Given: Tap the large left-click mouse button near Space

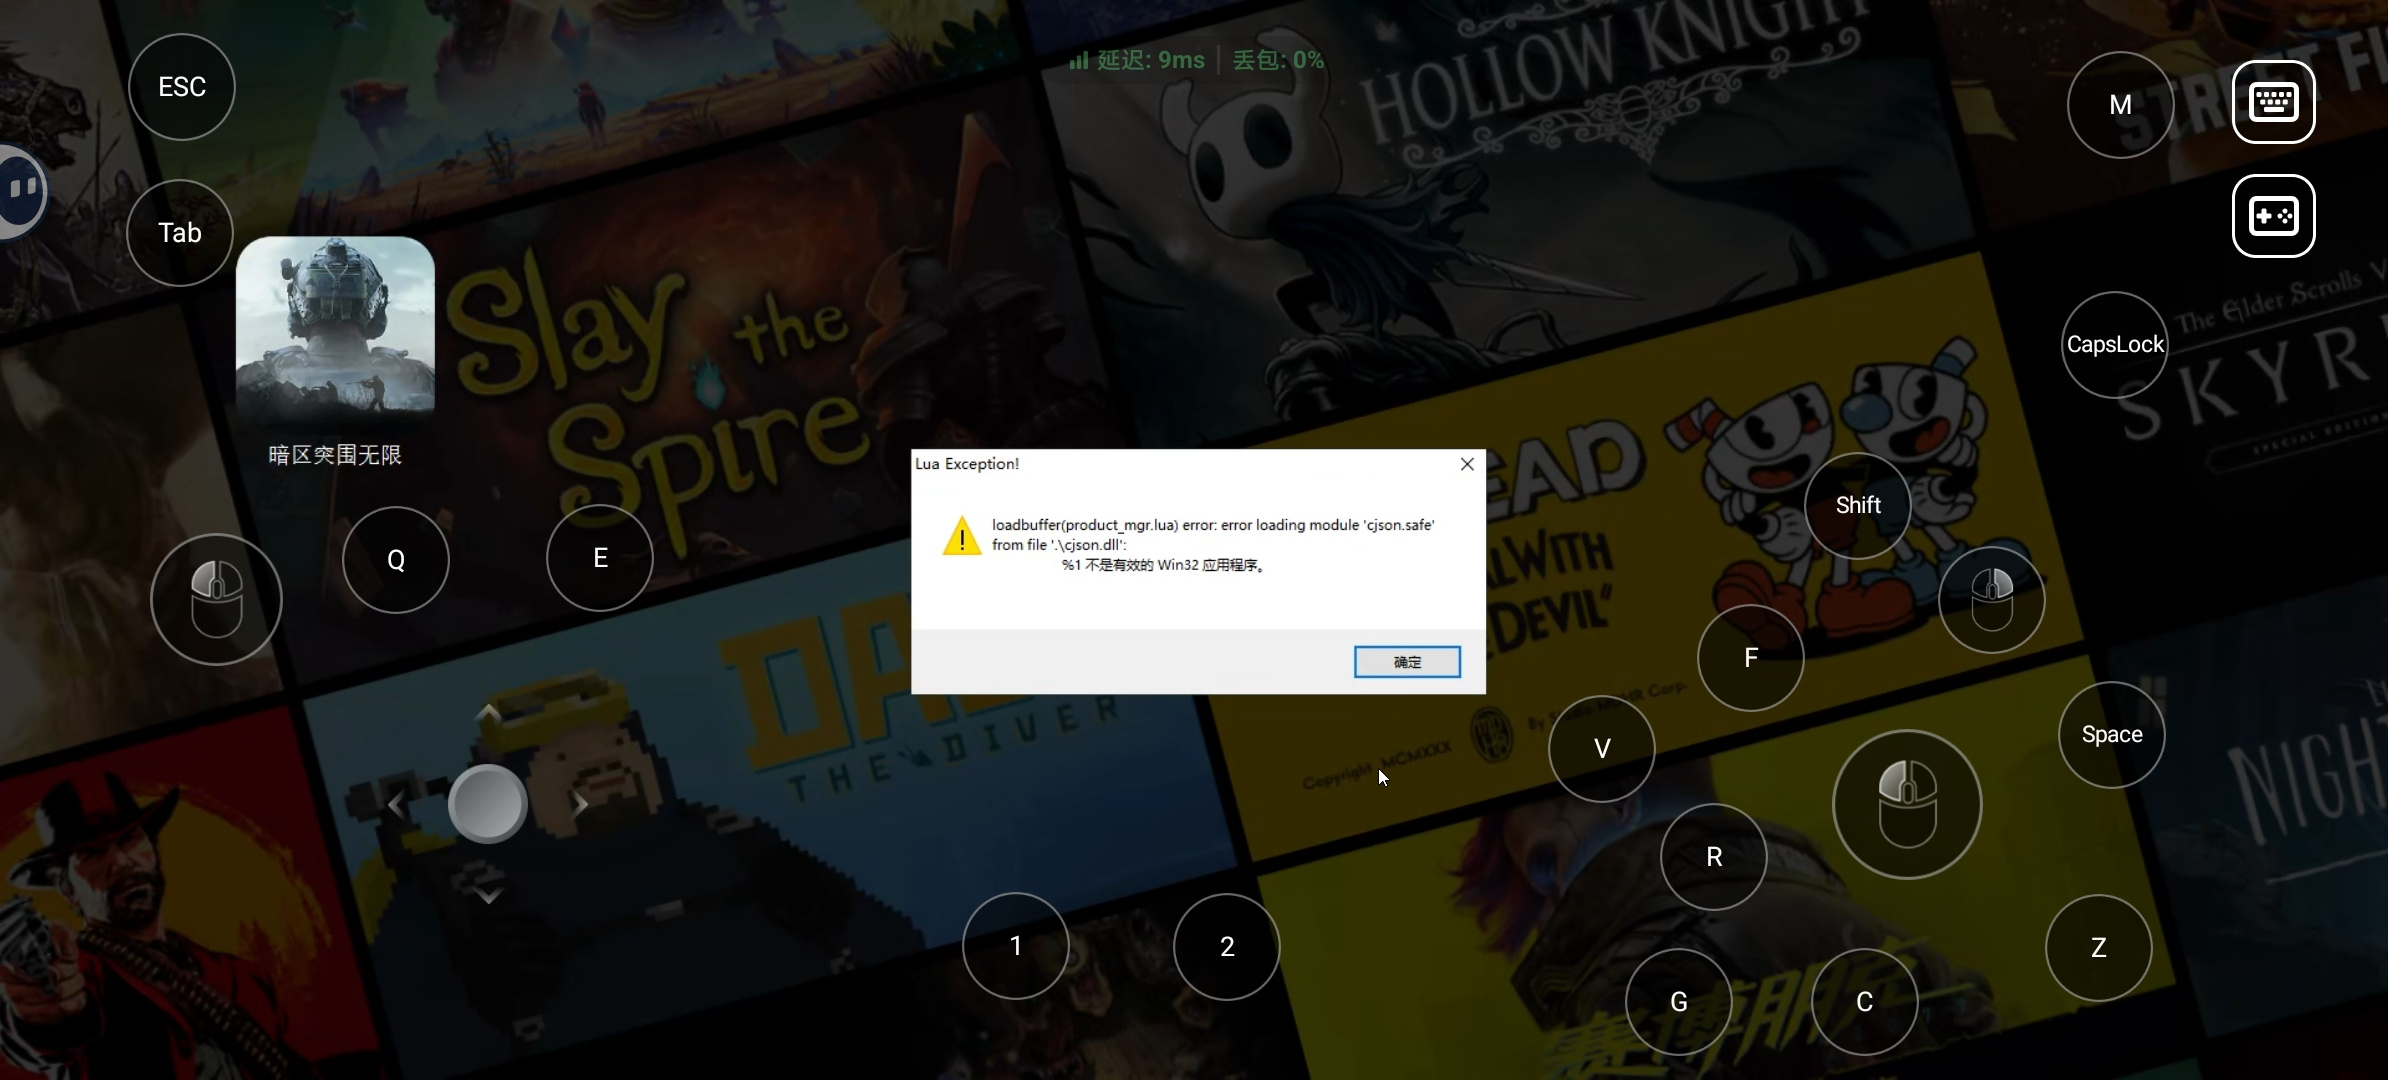Looking at the screenshot, I should click(x=1907, y=804).
